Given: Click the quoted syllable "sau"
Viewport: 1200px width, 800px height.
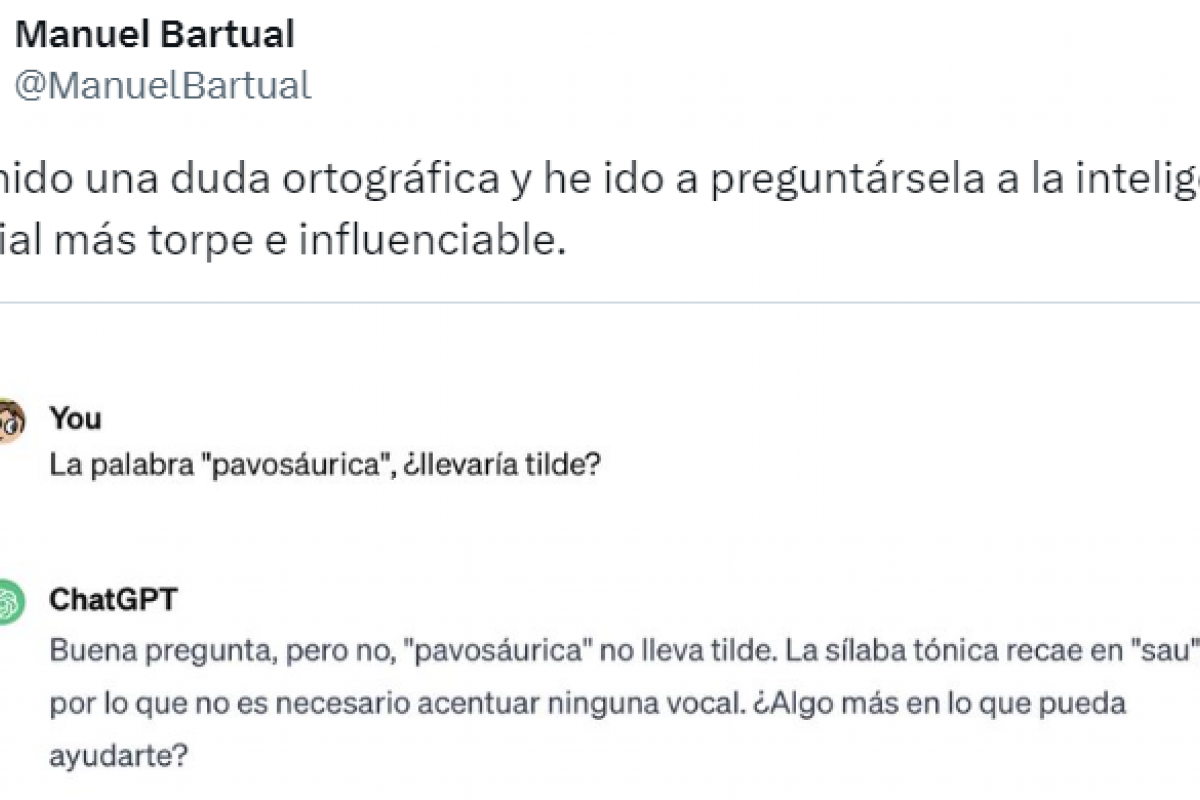Looking at the screenshot, I should click(1173, 652).
